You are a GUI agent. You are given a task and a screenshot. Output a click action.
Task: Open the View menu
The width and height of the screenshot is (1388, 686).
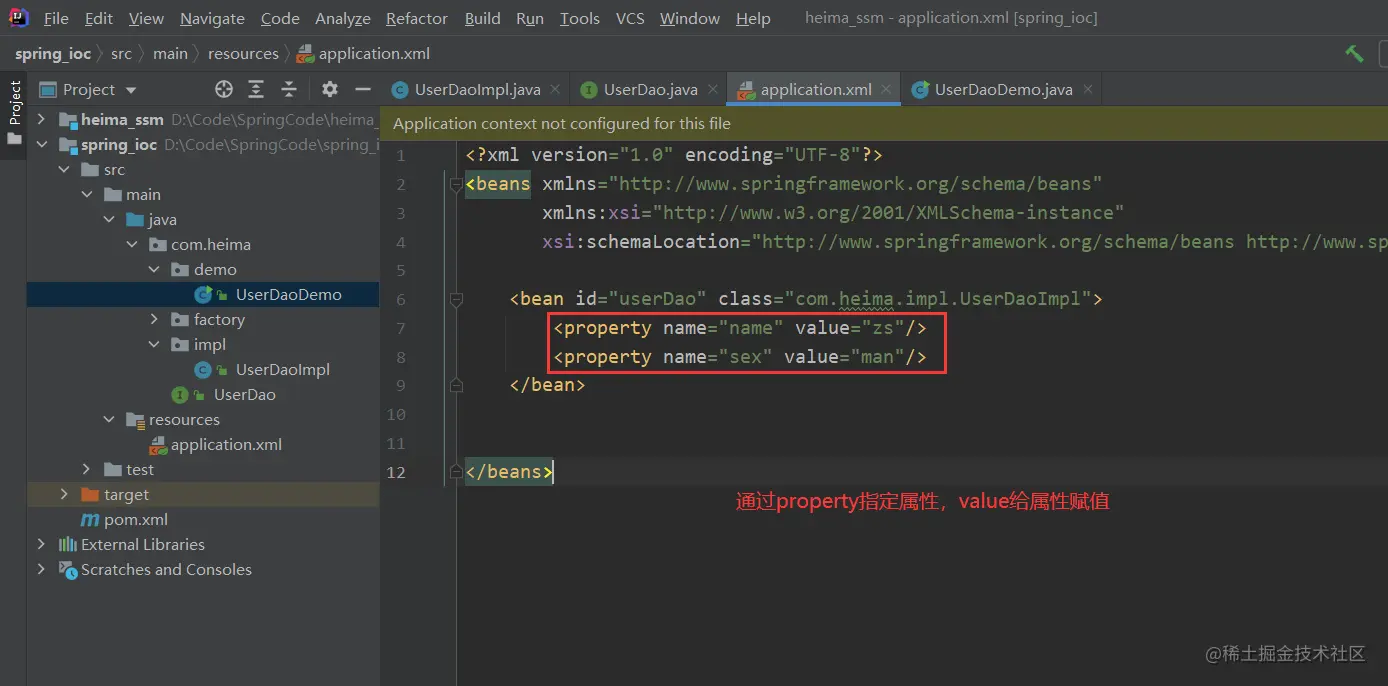click(146, 19)
